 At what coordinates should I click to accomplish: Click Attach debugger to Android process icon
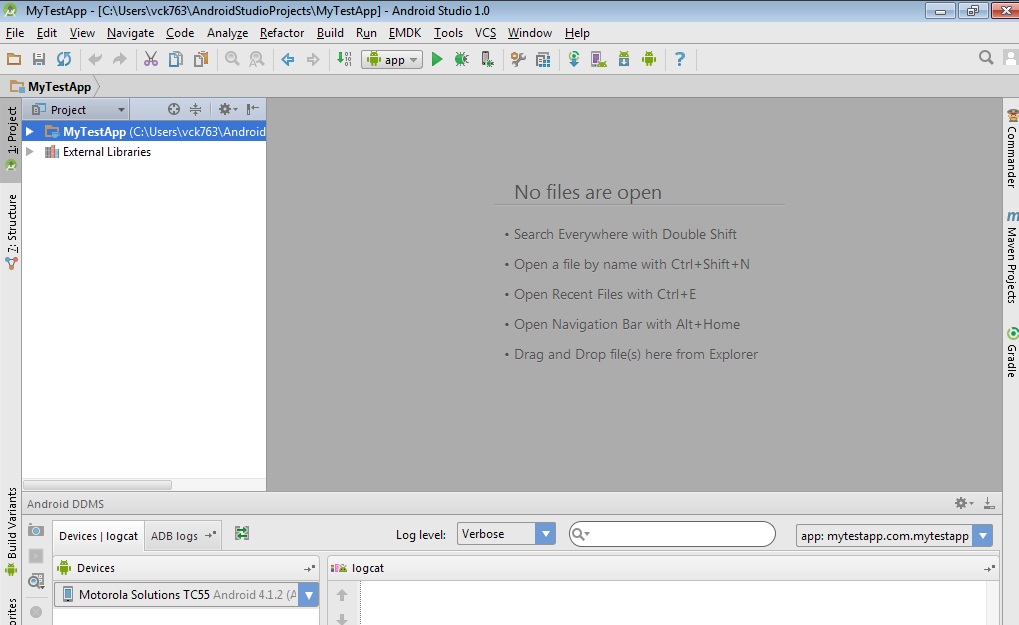click(x=487, y=59)
